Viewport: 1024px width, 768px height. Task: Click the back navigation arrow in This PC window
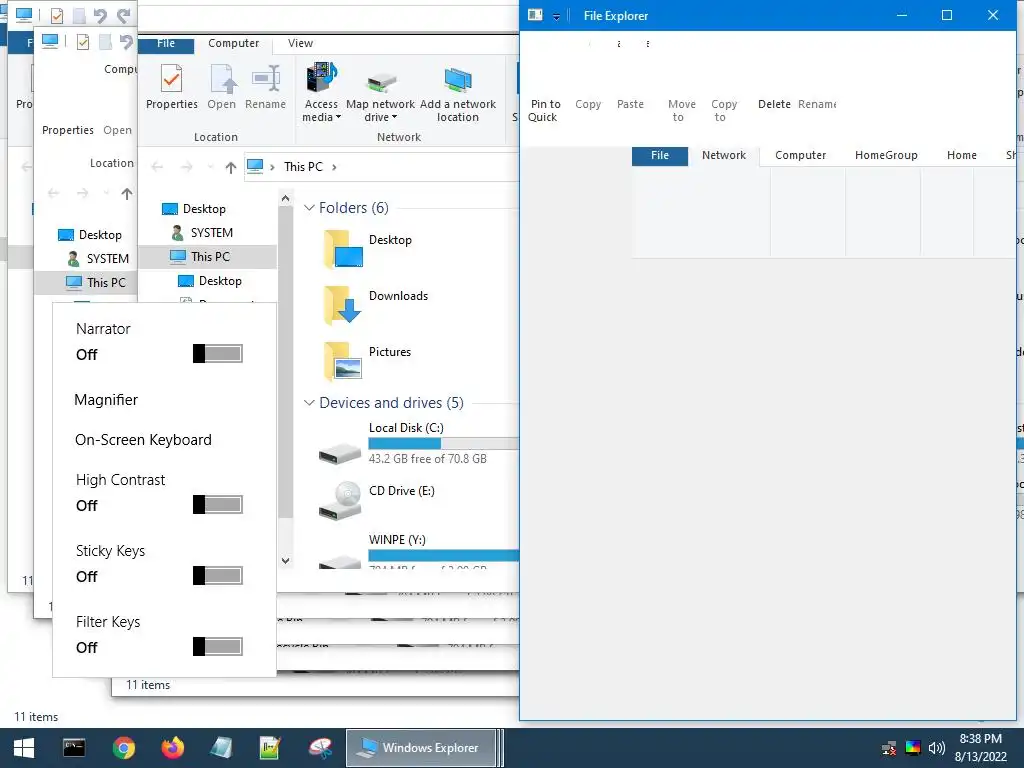157,167
